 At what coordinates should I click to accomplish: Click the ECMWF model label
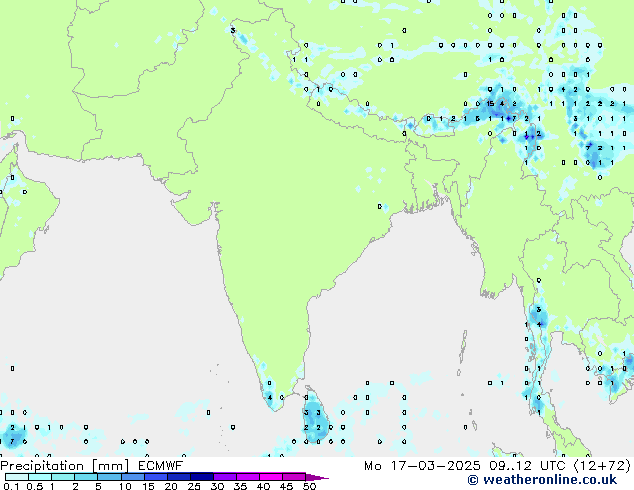tap(160, 465)
